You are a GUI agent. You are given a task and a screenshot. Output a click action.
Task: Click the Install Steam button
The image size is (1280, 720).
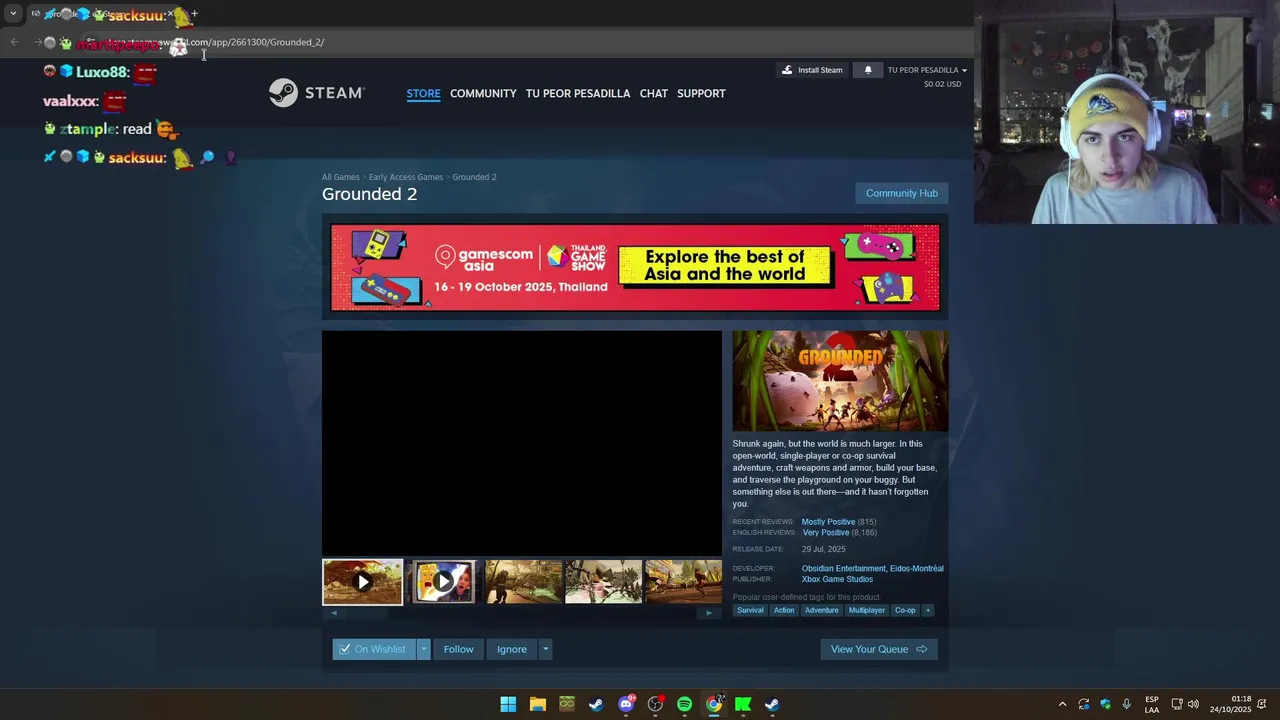tap(812, 70)
